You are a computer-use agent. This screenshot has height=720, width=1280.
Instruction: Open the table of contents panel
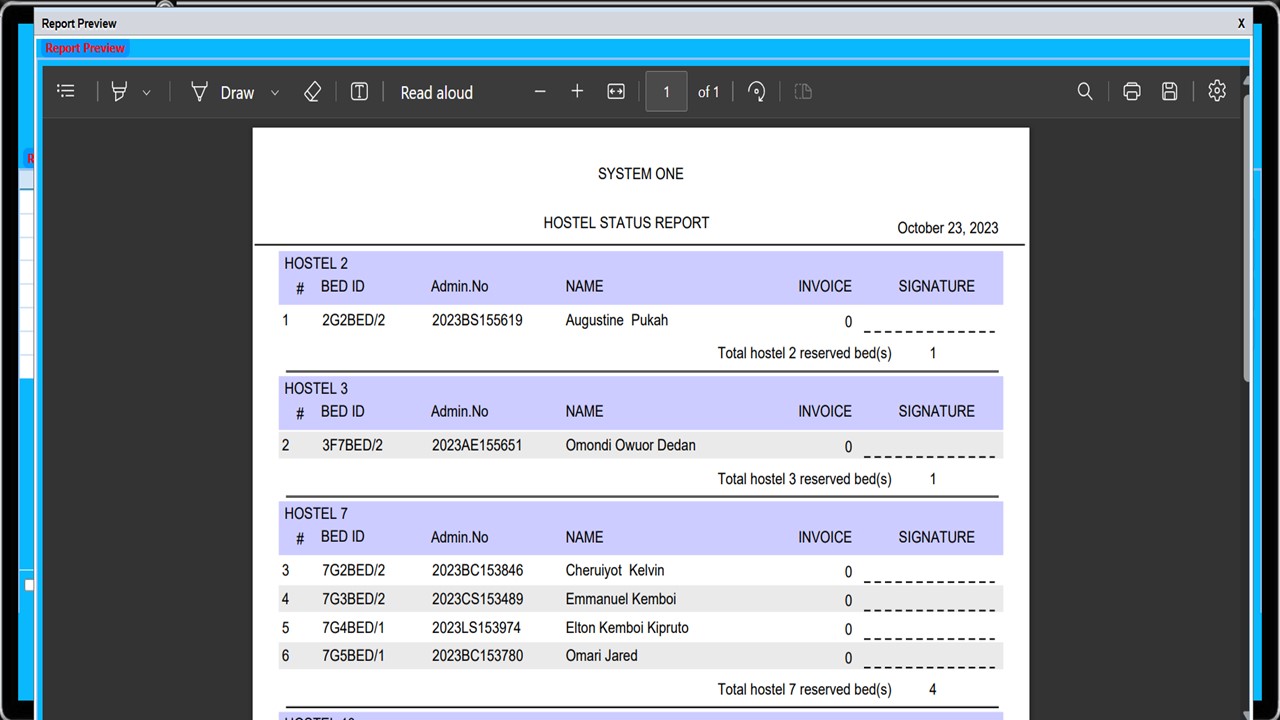point(66,92)
